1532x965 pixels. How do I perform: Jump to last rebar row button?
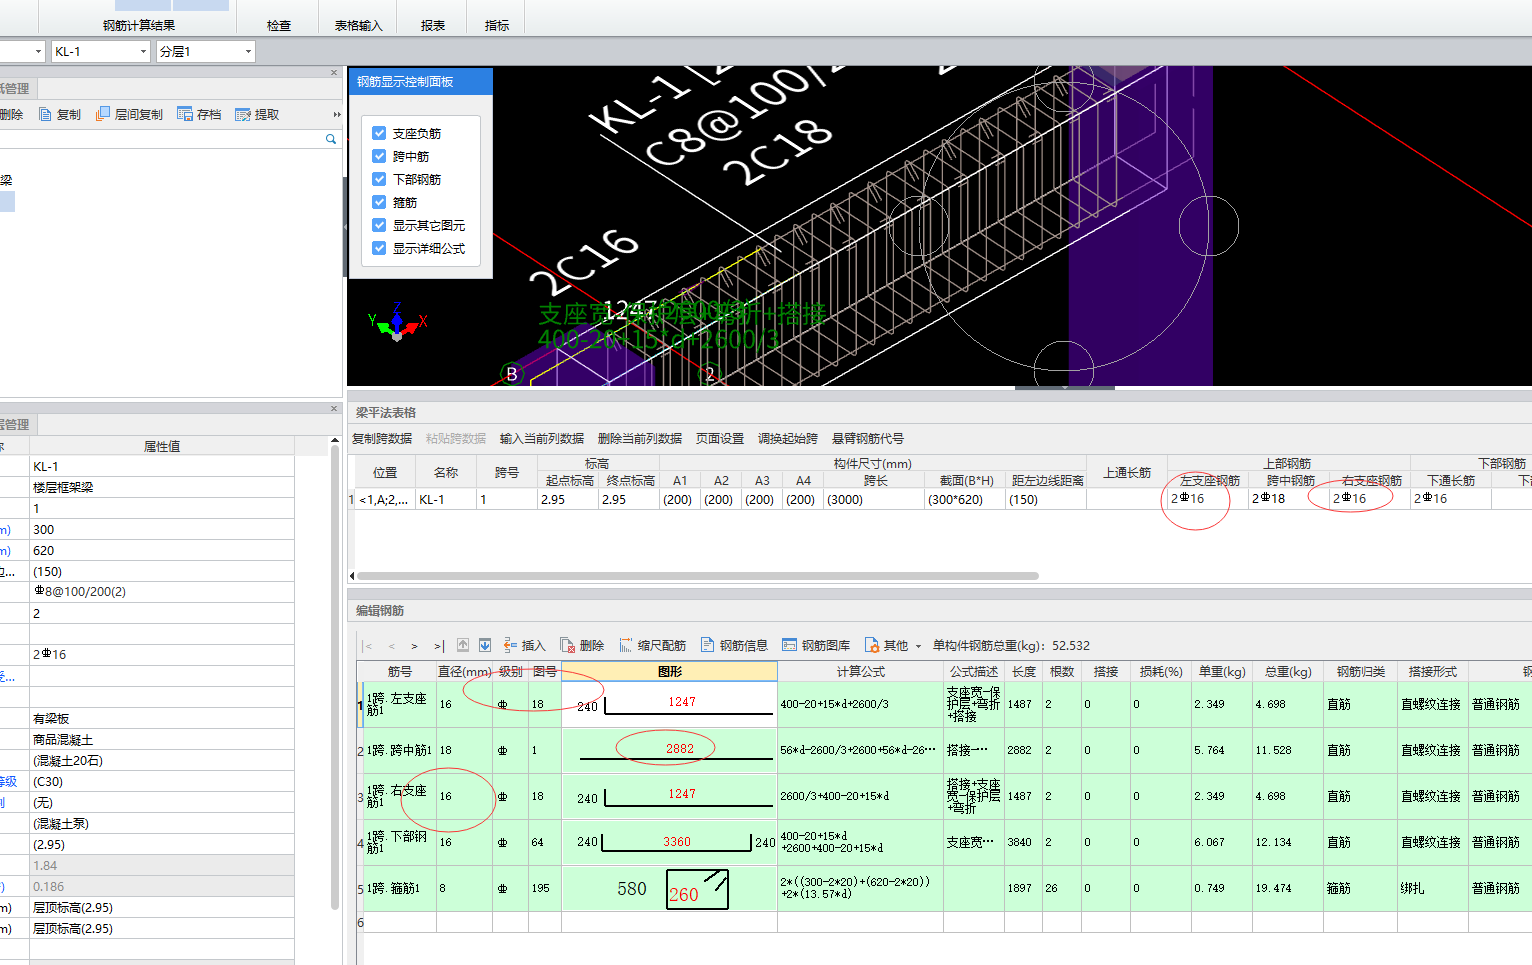coord(438,646)
